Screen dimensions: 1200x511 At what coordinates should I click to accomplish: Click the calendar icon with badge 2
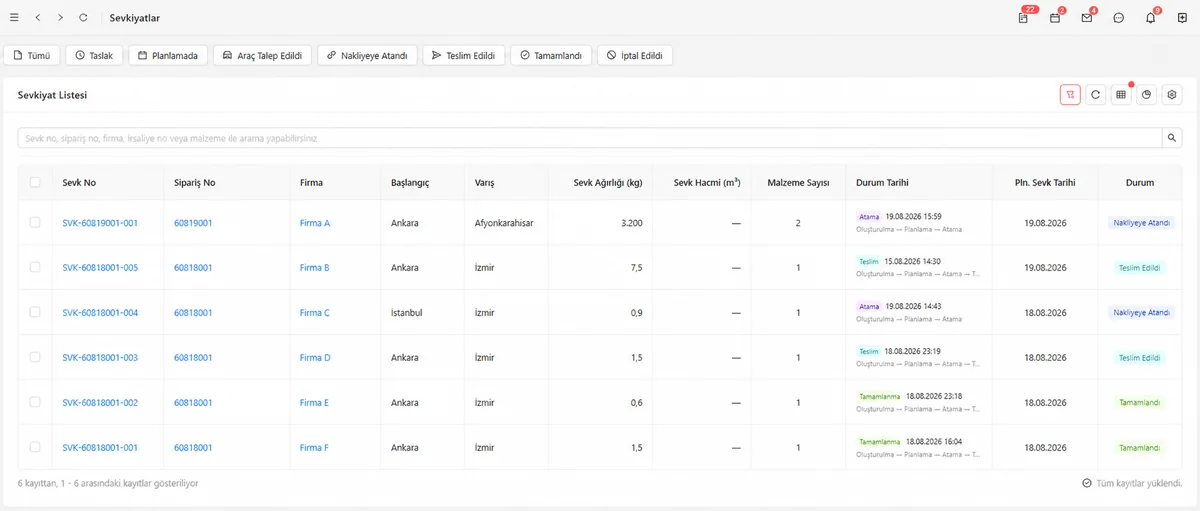pyautogui.click(x=1055, y=18)
